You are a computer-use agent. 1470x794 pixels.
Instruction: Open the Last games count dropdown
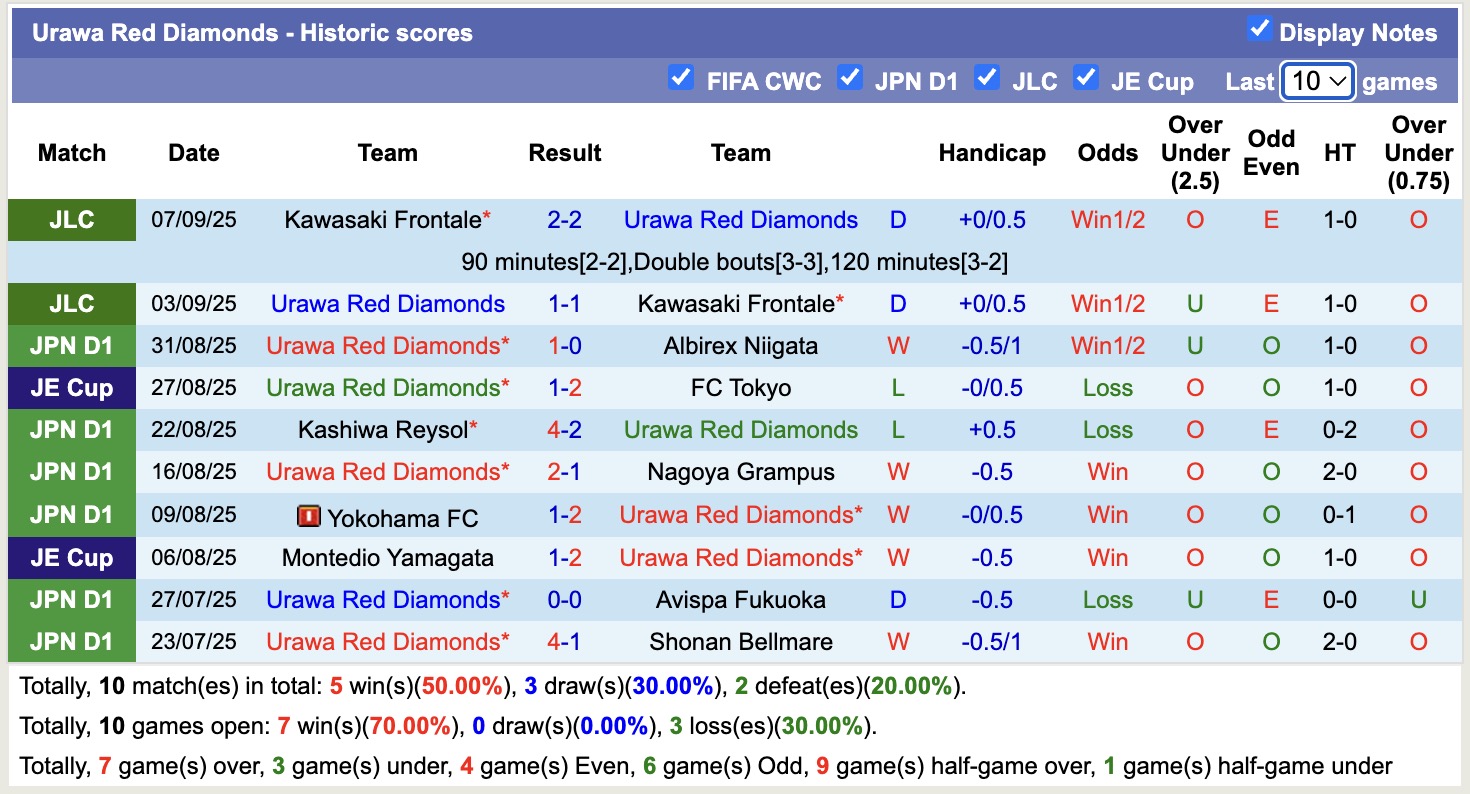point(1317,82)
